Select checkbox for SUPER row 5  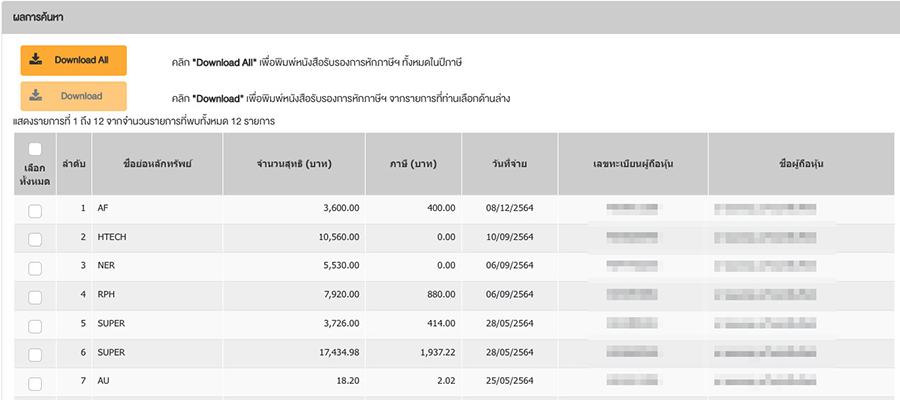coord(35,326)
